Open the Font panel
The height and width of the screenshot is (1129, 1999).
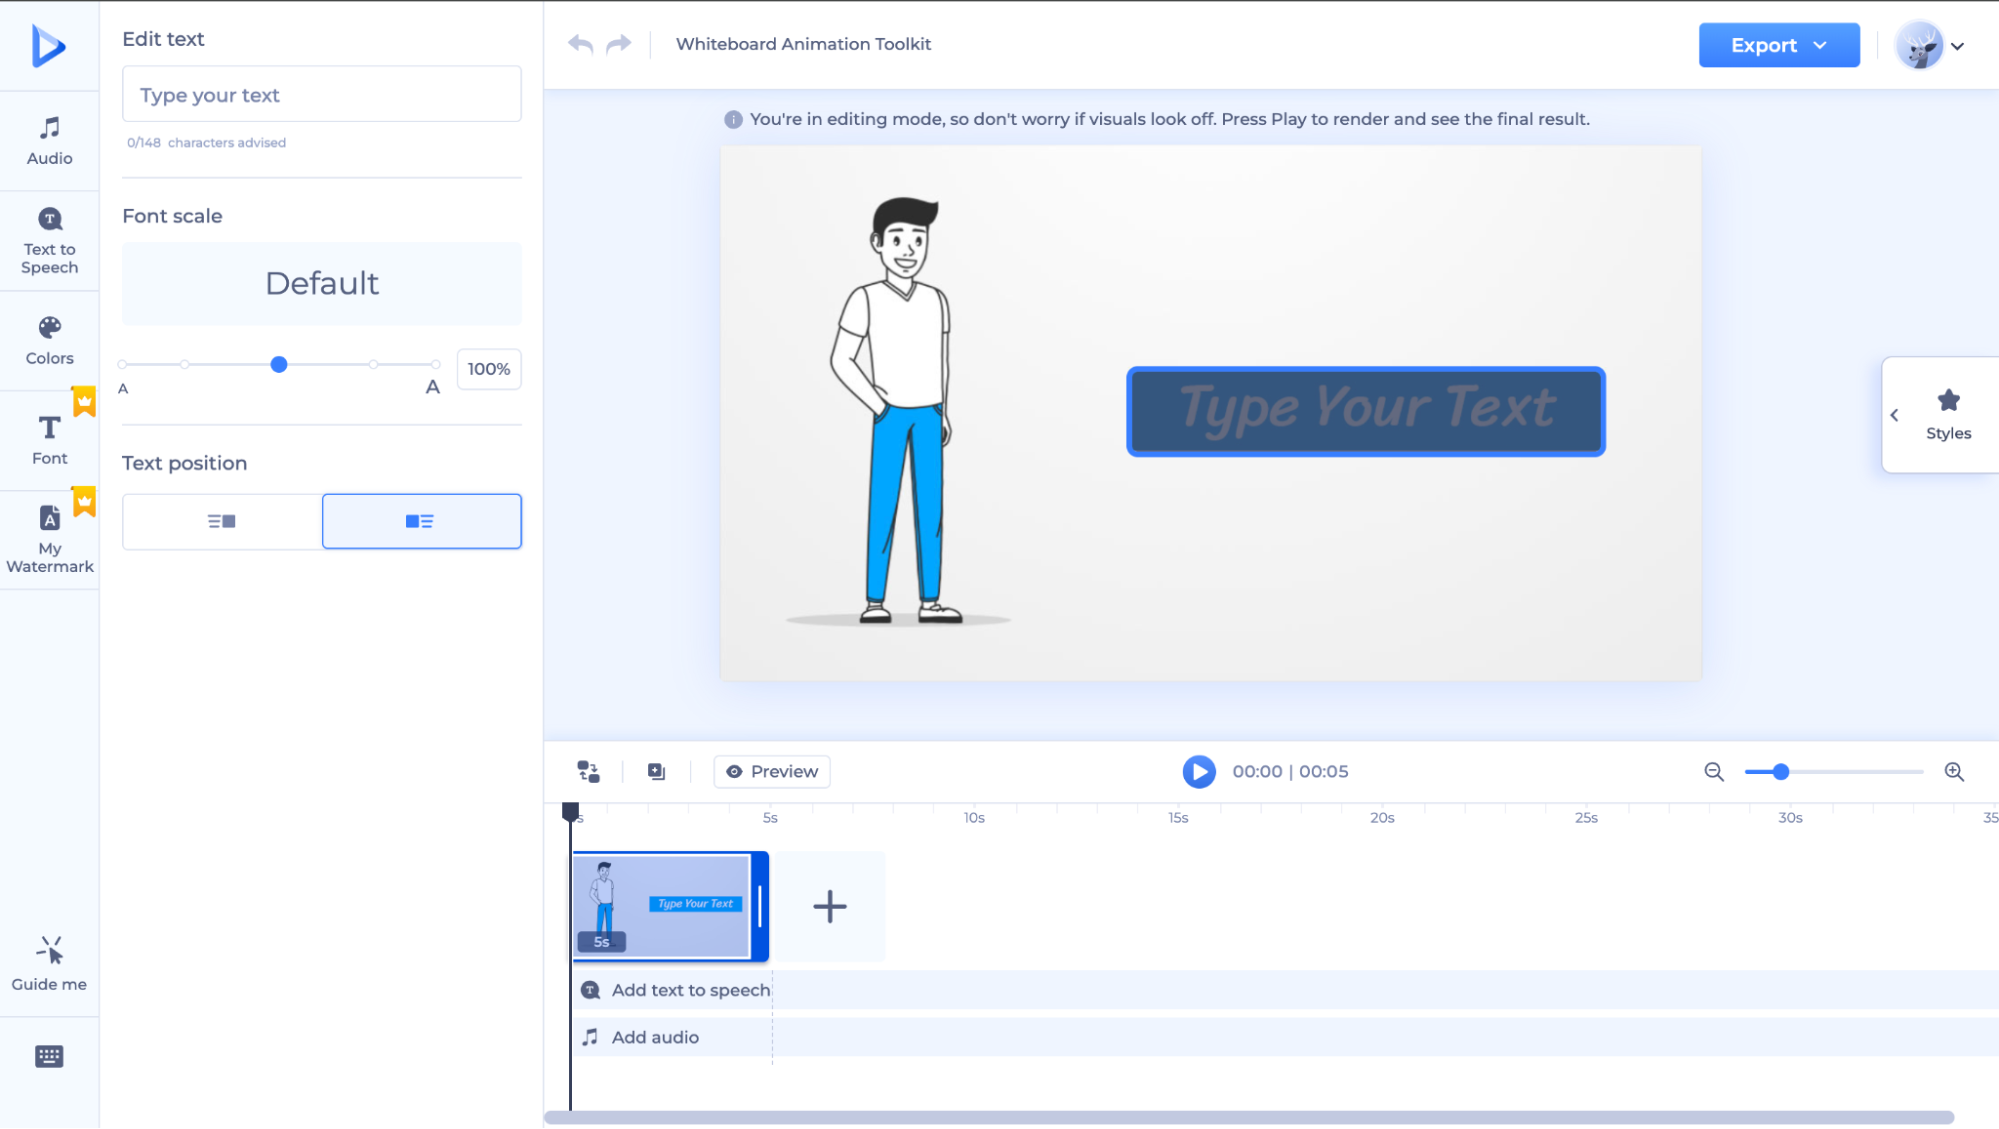(x=49, y=441)
